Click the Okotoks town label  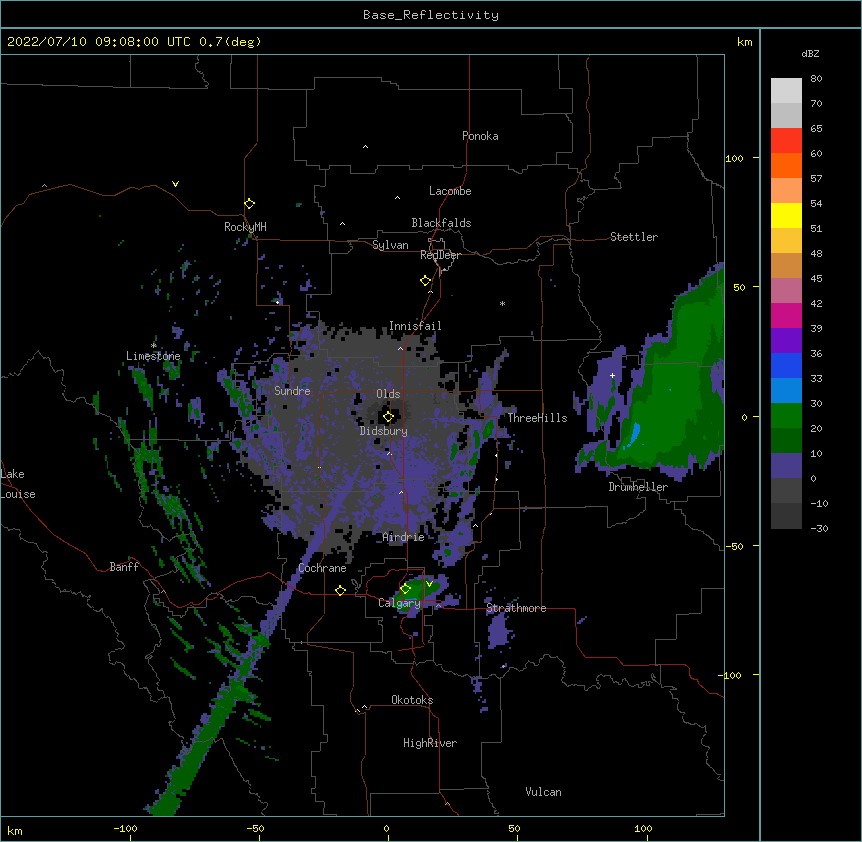pos(412,700)
